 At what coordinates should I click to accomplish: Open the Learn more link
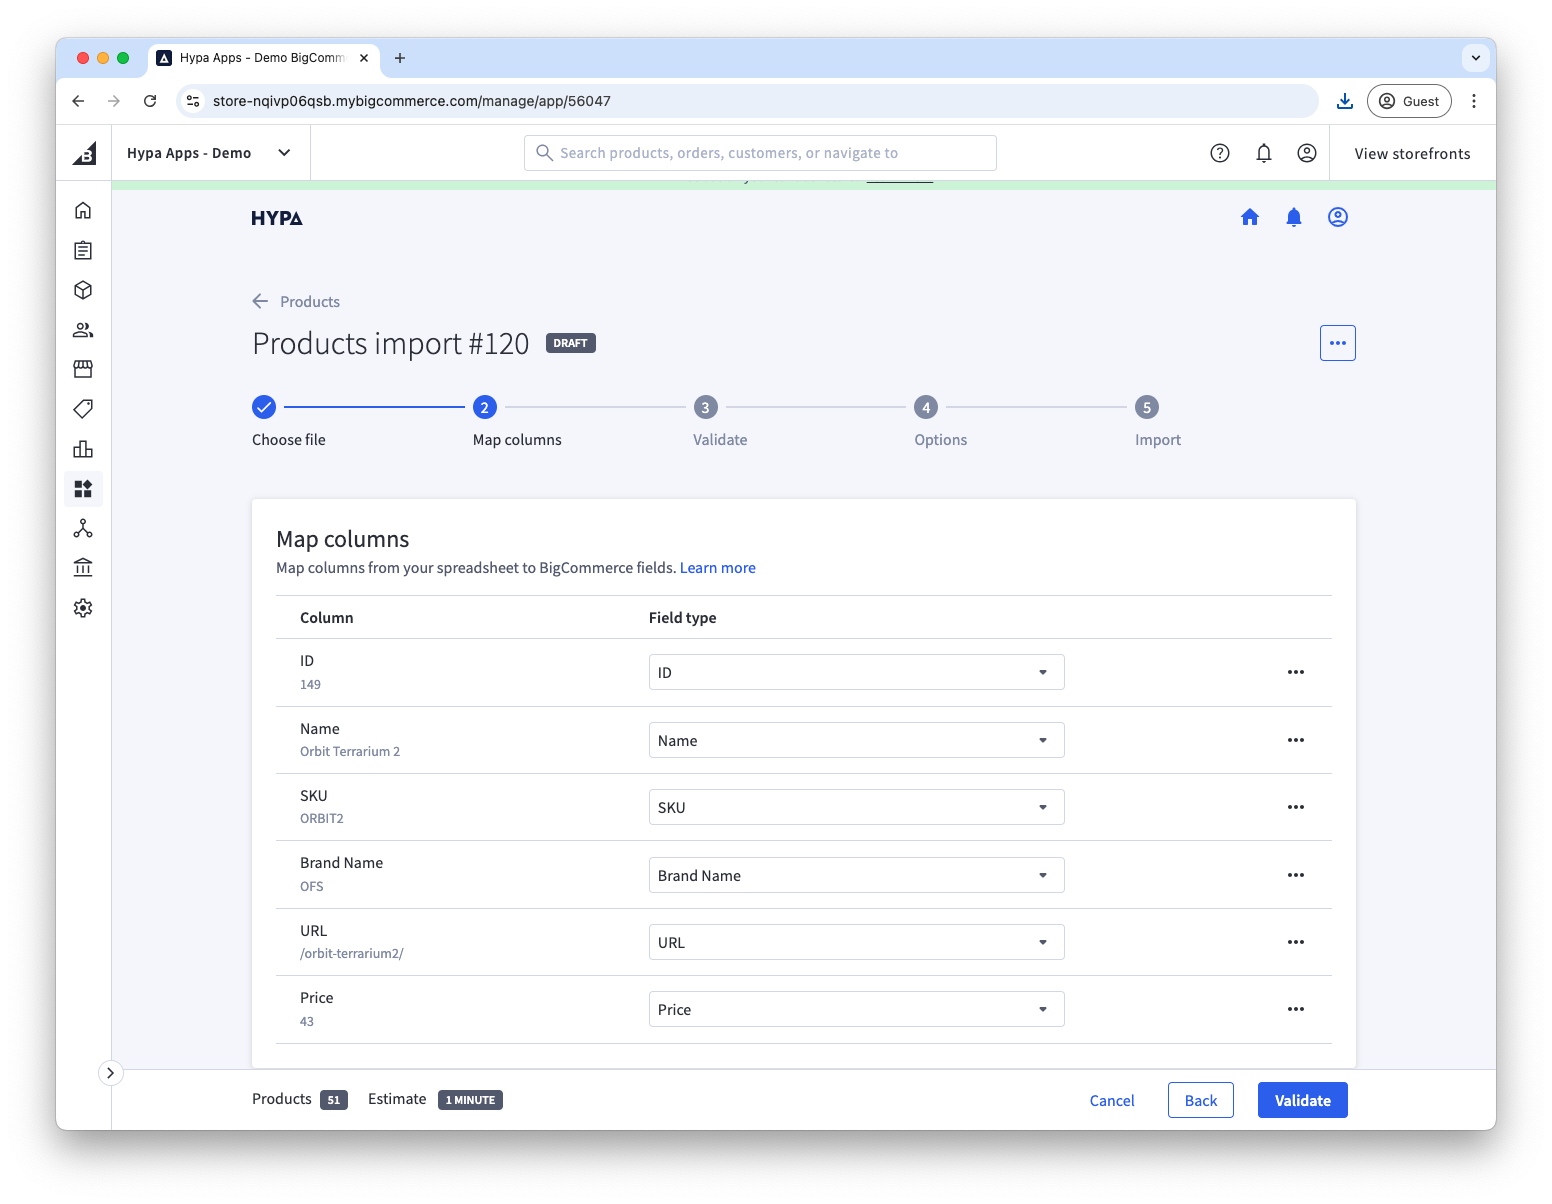(x=717, y=567)
